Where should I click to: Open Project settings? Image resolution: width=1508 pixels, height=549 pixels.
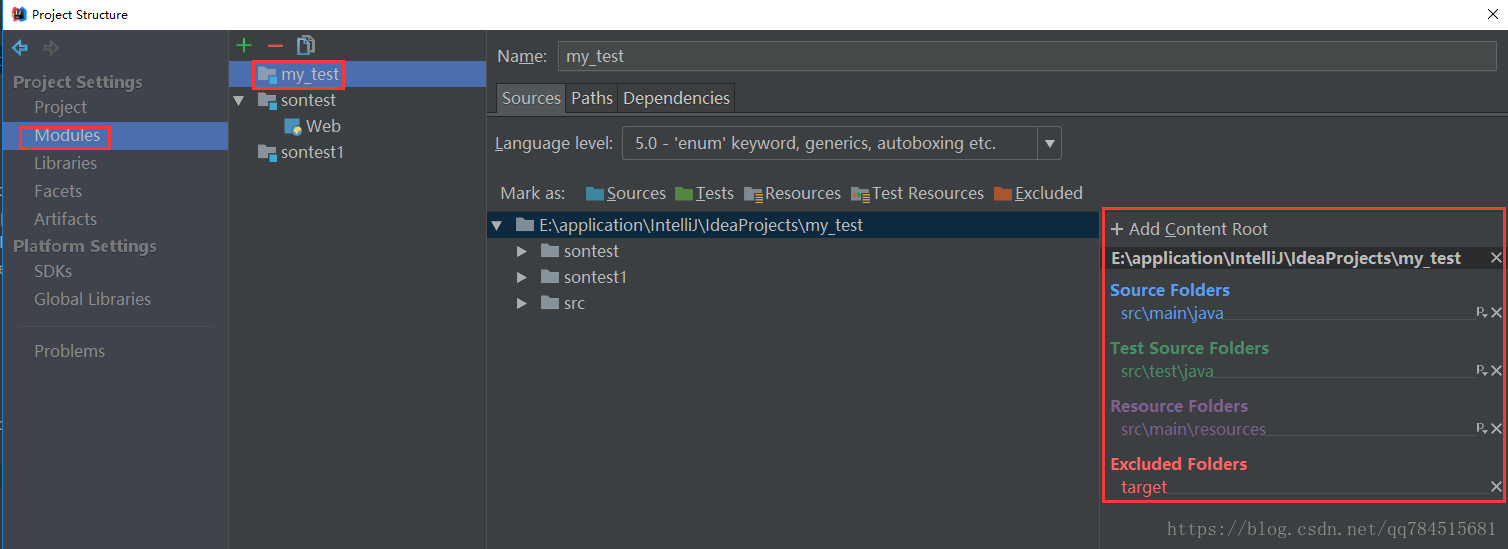[60, 107]
